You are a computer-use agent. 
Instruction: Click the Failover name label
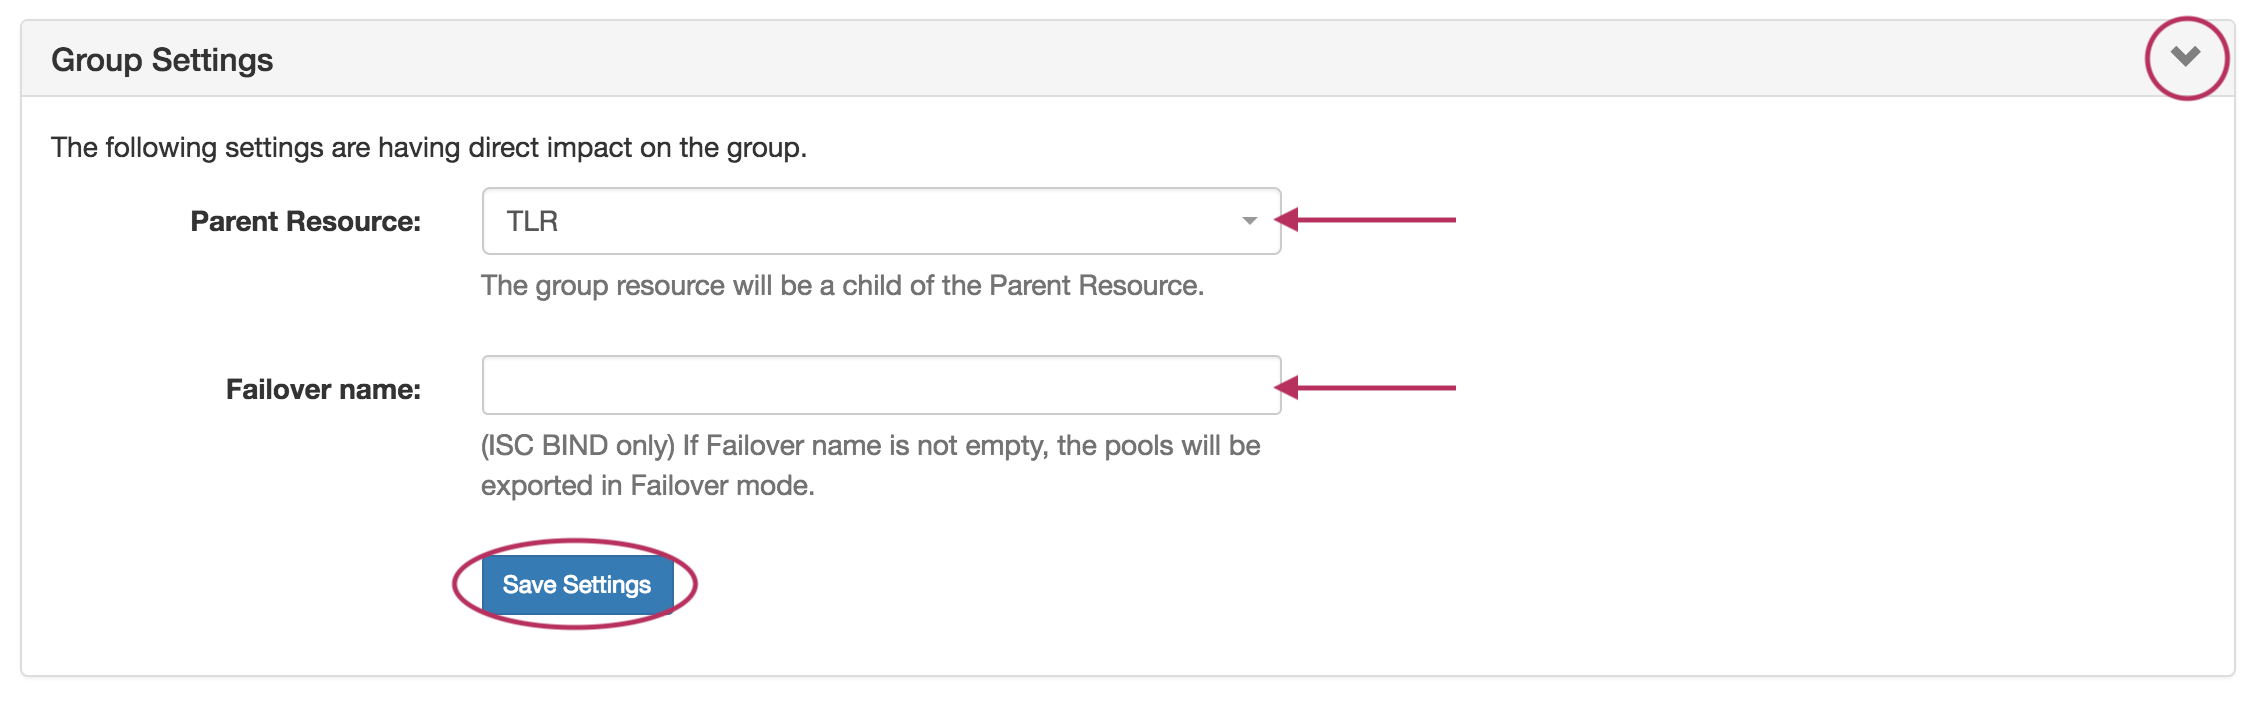click(323, 389)
